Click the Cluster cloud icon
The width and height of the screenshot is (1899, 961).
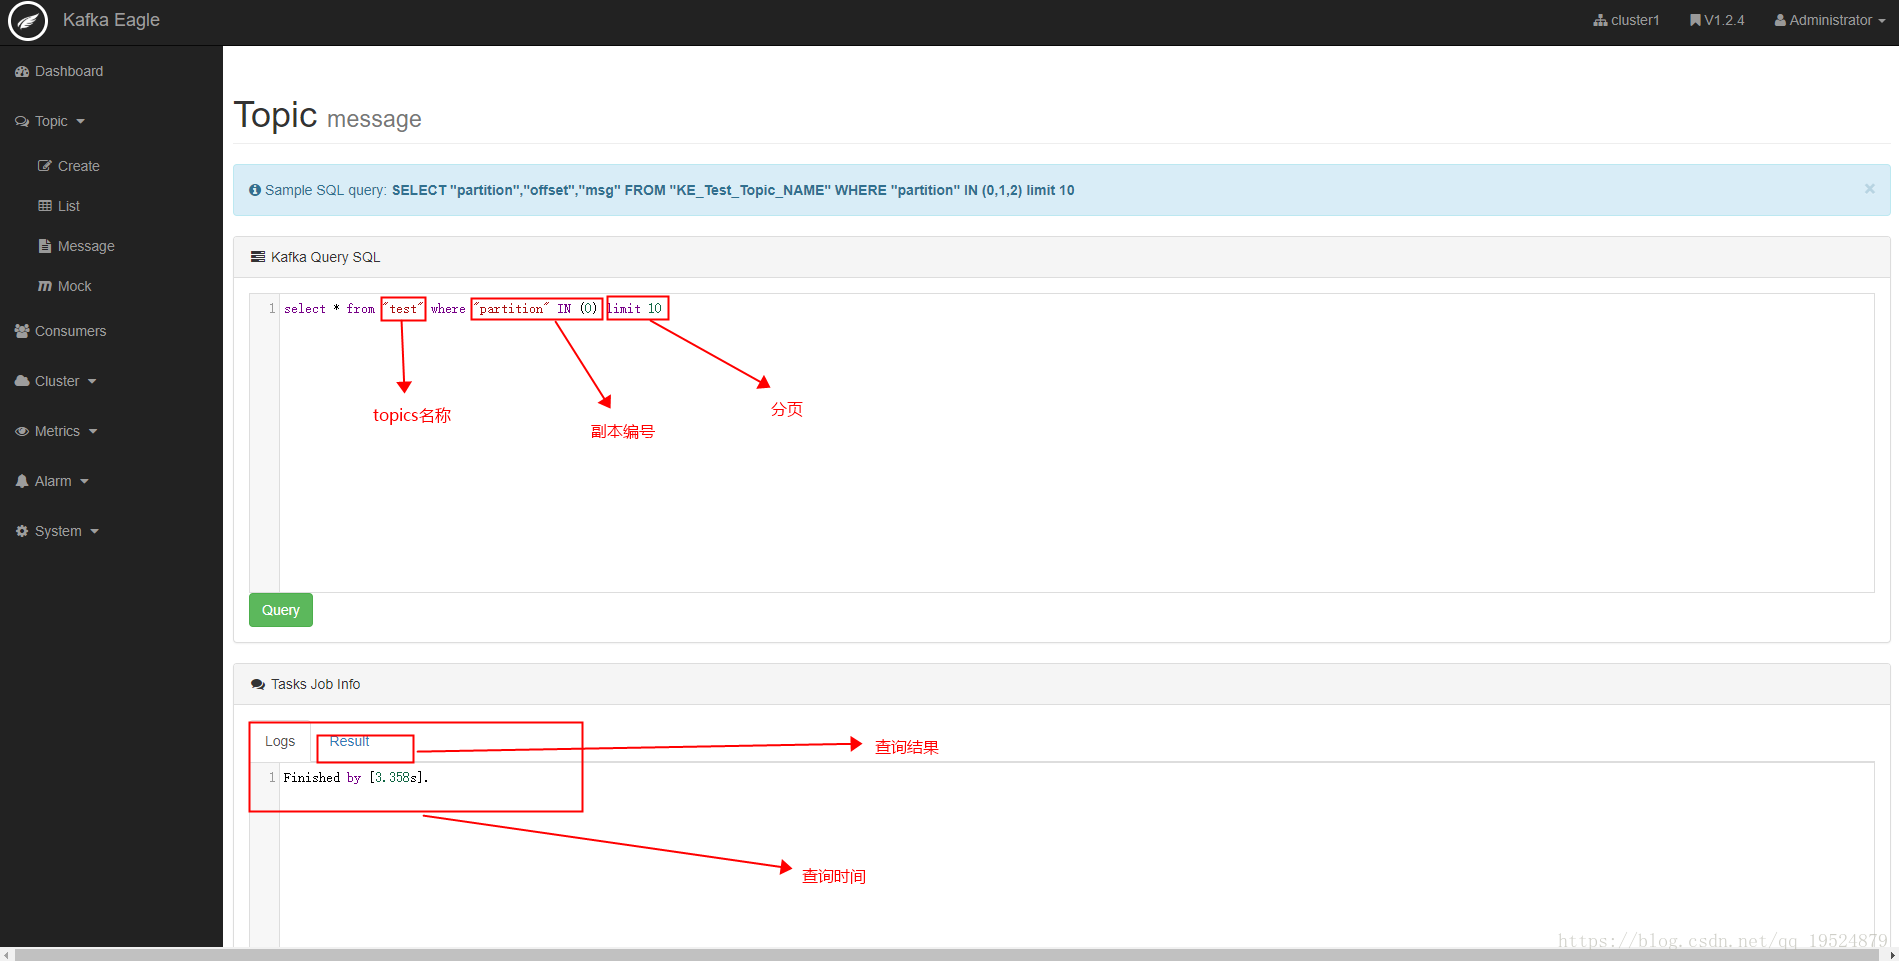tap(22, 381)
